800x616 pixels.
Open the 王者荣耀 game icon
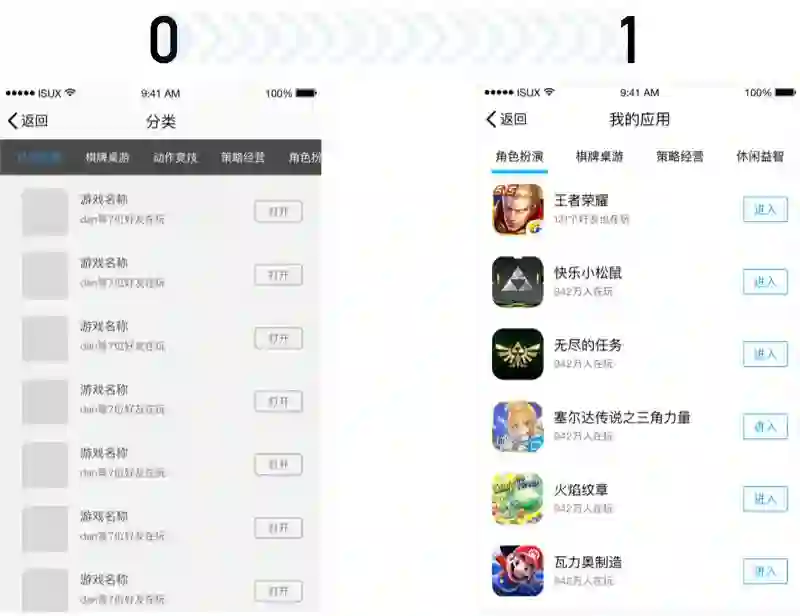(517, 209)
